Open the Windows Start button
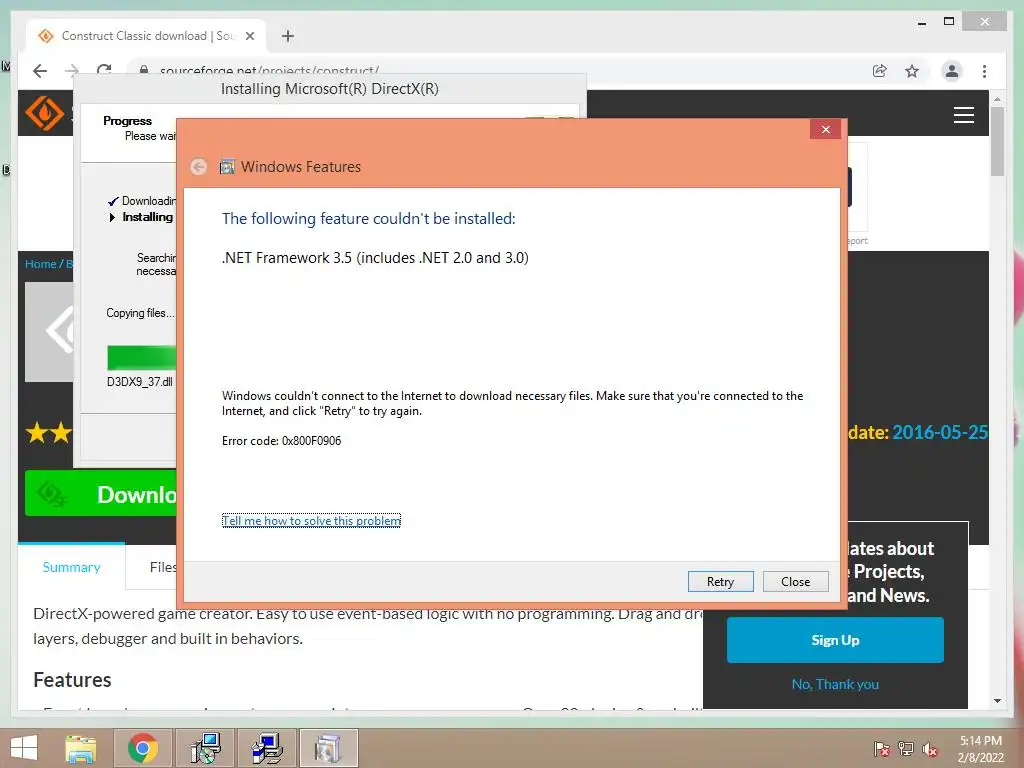The image size is (1024, 768). (24, 748)
